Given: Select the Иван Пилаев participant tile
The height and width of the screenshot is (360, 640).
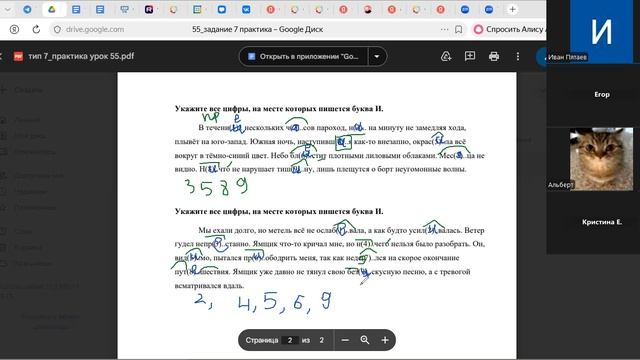Looking at the screenshot, I should (601, 31).
